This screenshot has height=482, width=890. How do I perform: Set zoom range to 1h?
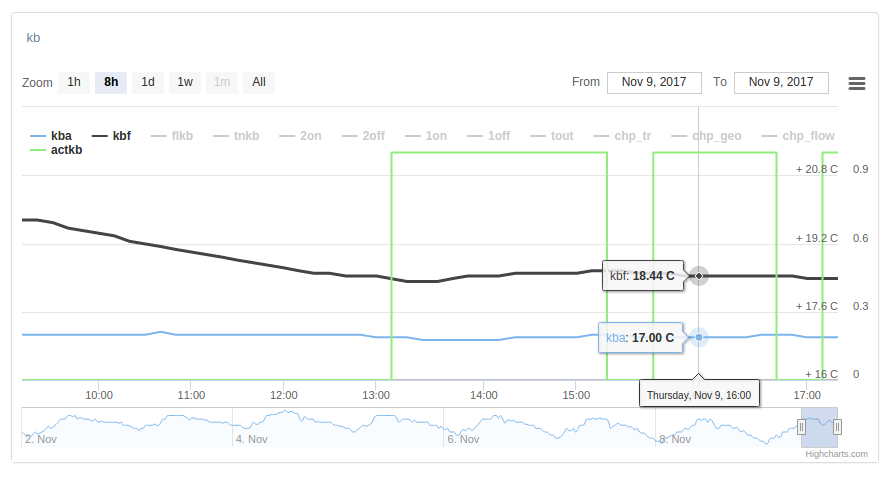74,82
